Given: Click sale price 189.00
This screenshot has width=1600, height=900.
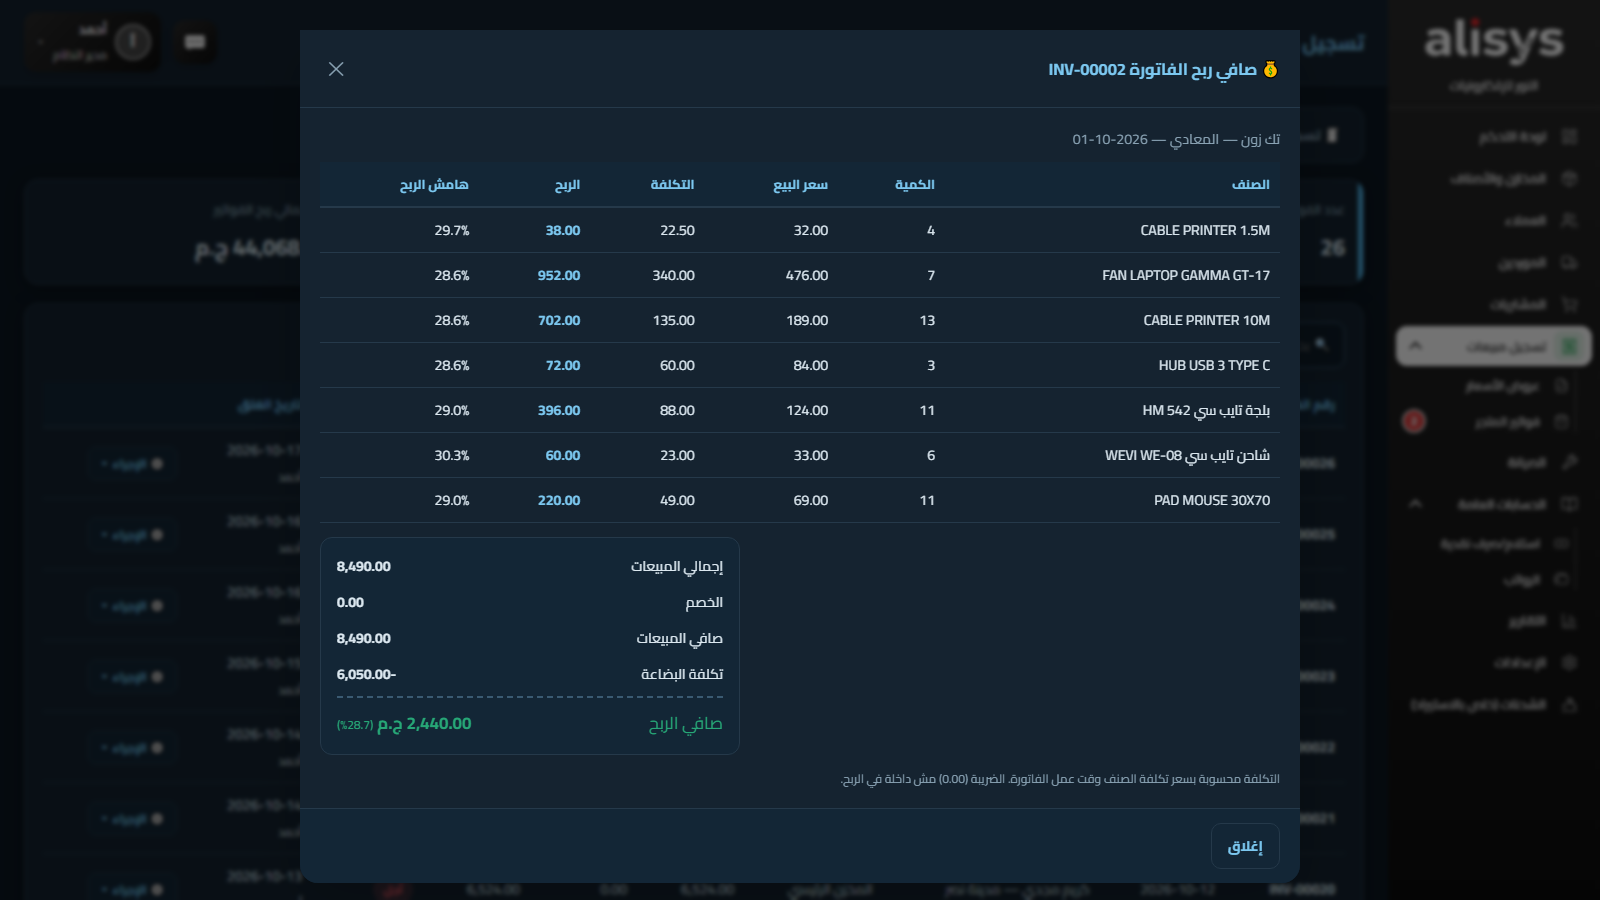Looking at the screenshot, I should pyautogui.click(x=807, y=320).
